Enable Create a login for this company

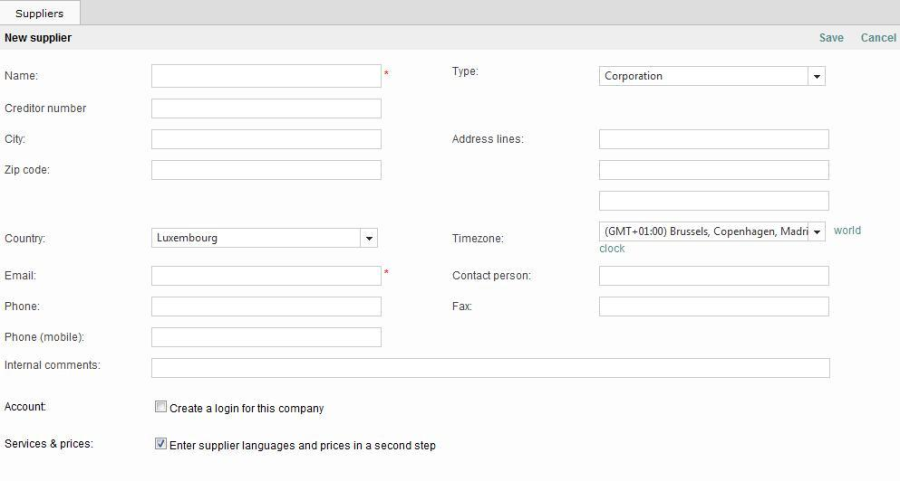(x=161, y=408)
